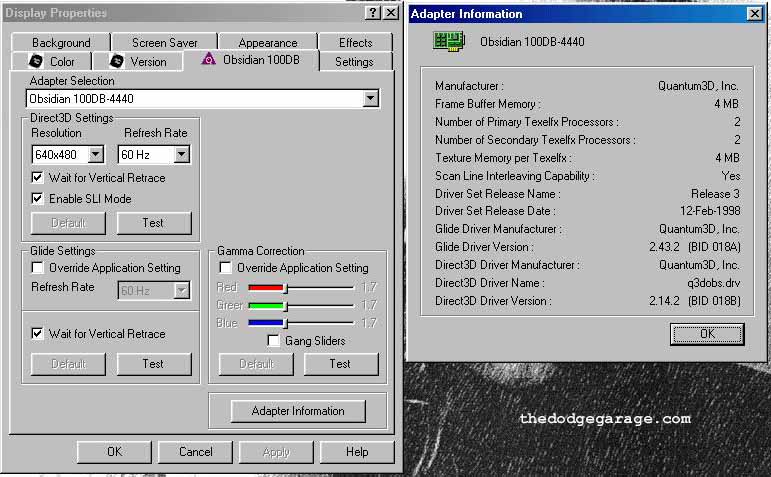Check Glide Override Application Setting

37,268
